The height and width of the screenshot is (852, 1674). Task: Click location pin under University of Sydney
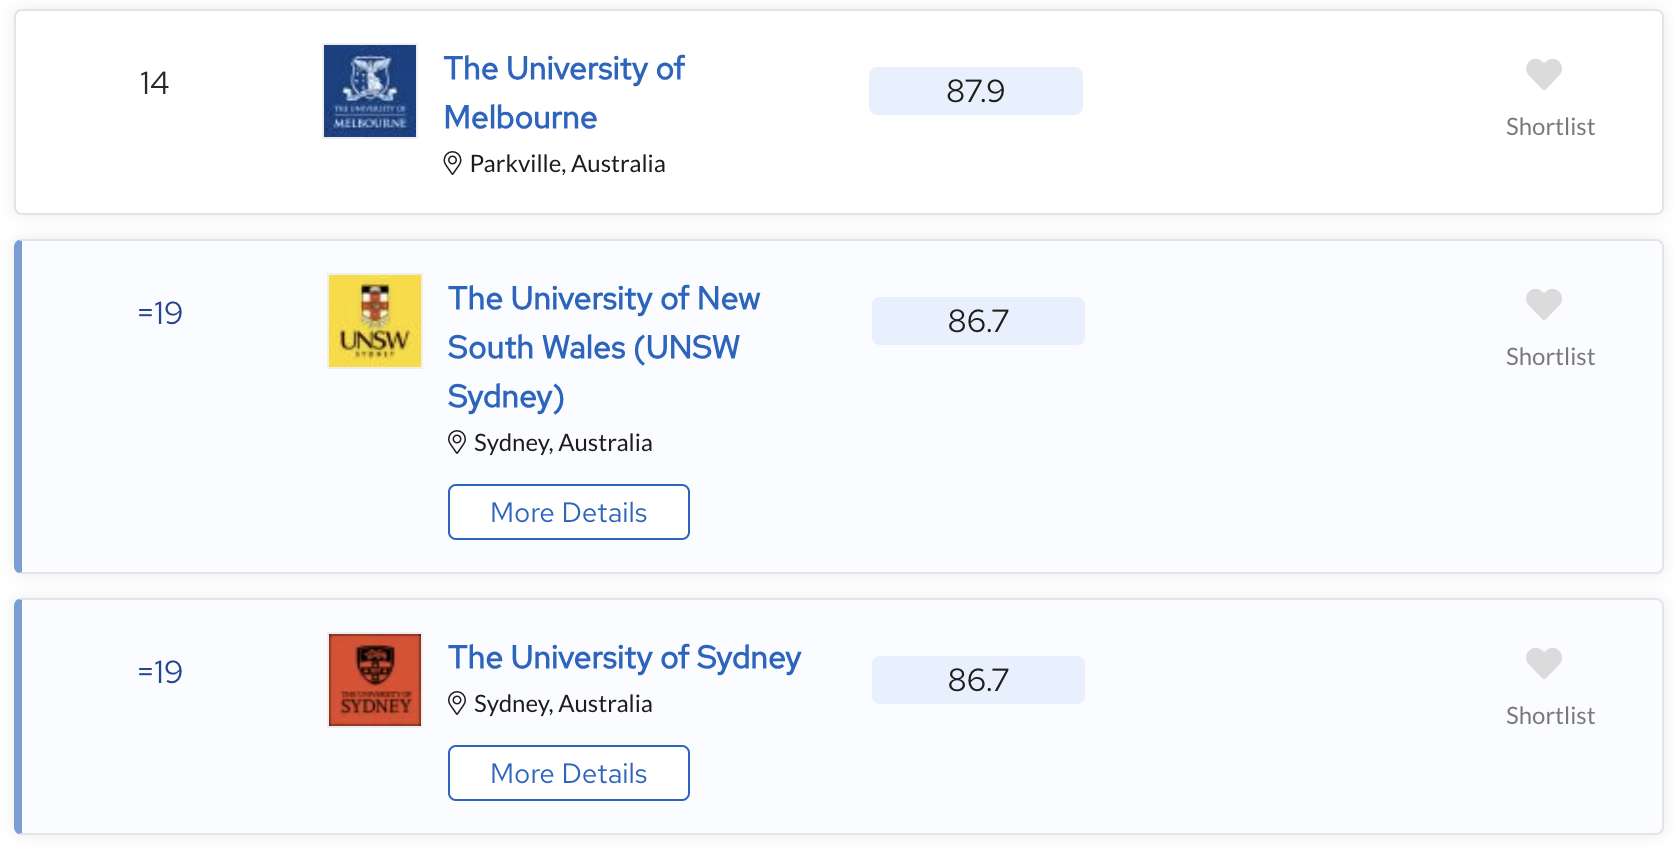point(457,703)
